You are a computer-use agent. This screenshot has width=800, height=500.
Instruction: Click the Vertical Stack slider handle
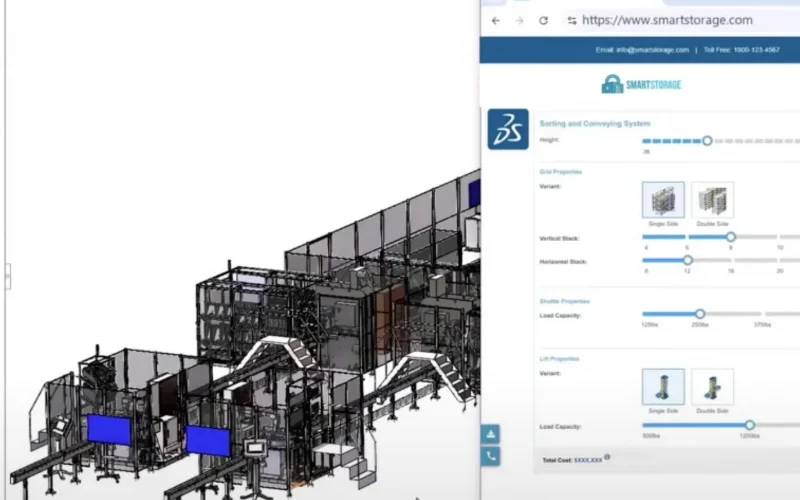[731, 237]
